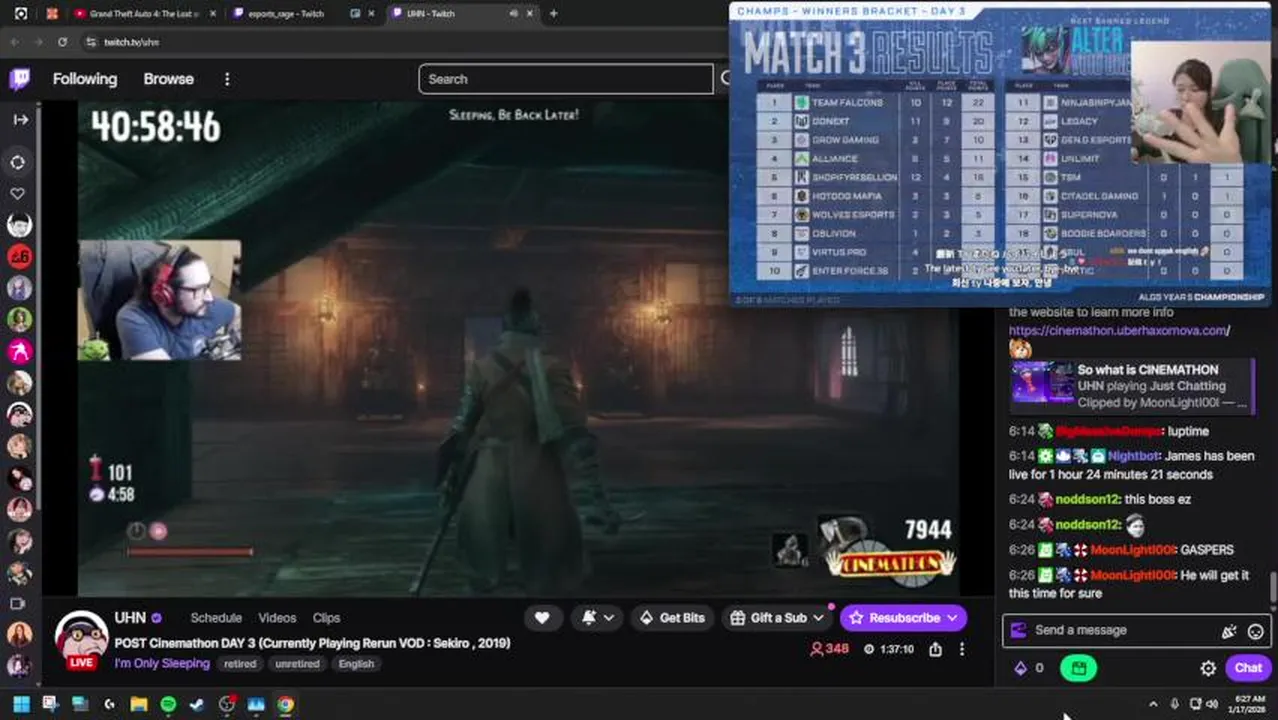Image resolution: width=1278 pixels, height=720 pixels.
Task: Click the purple Chat send button
Action: (1248, 668)
